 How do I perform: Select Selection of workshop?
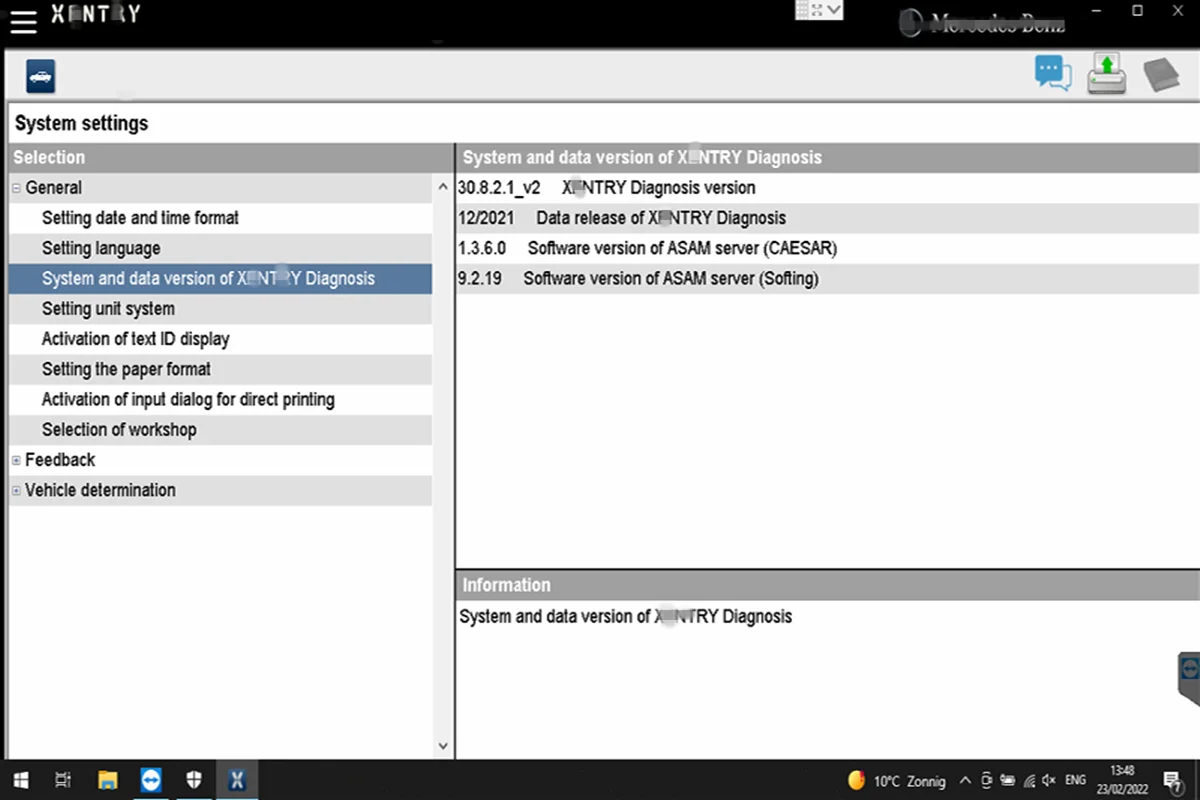point(220,430)
